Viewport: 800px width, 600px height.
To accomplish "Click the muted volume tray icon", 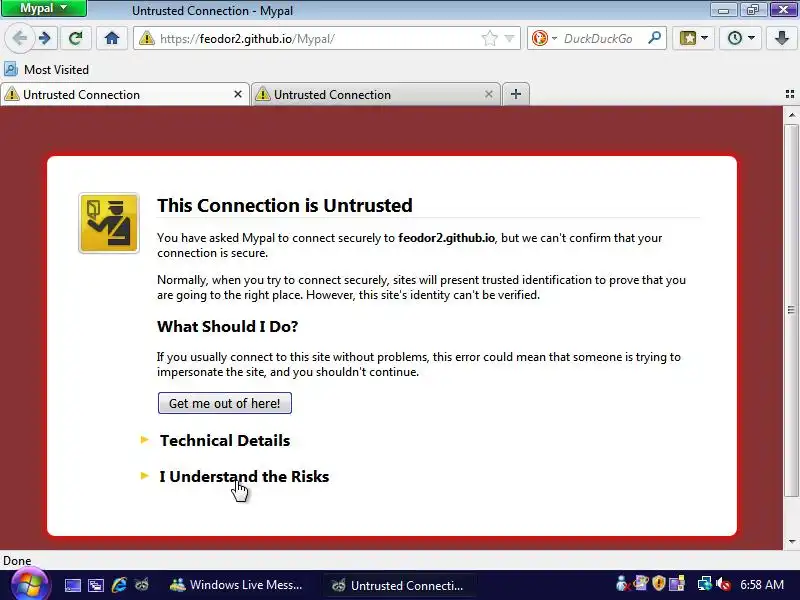I will (x=723, y=584).
